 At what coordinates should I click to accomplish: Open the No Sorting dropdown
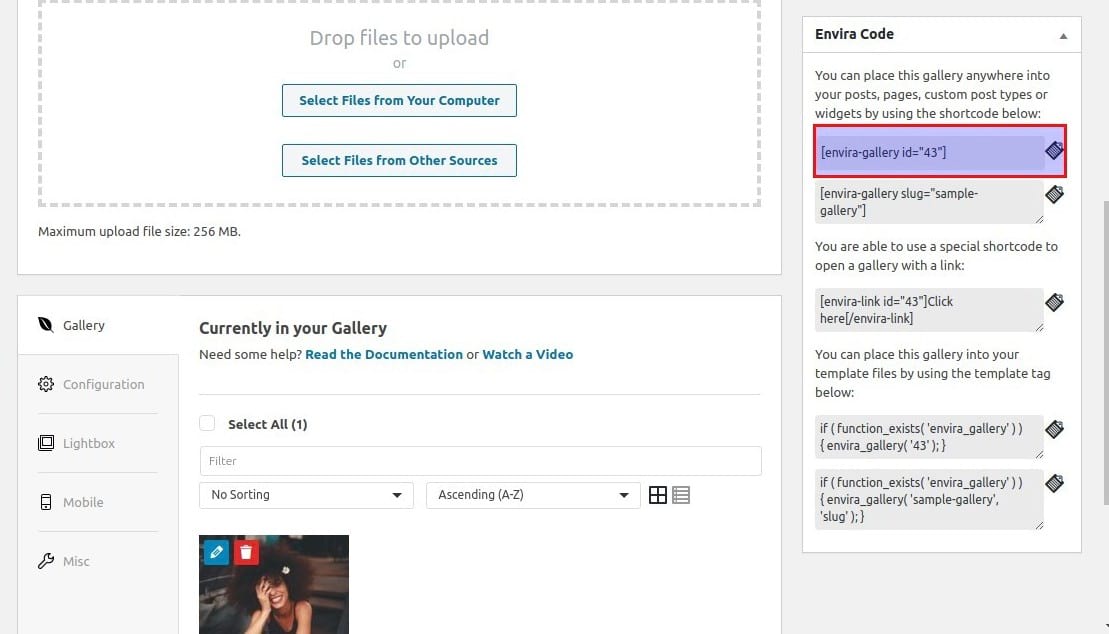[306, 495]
